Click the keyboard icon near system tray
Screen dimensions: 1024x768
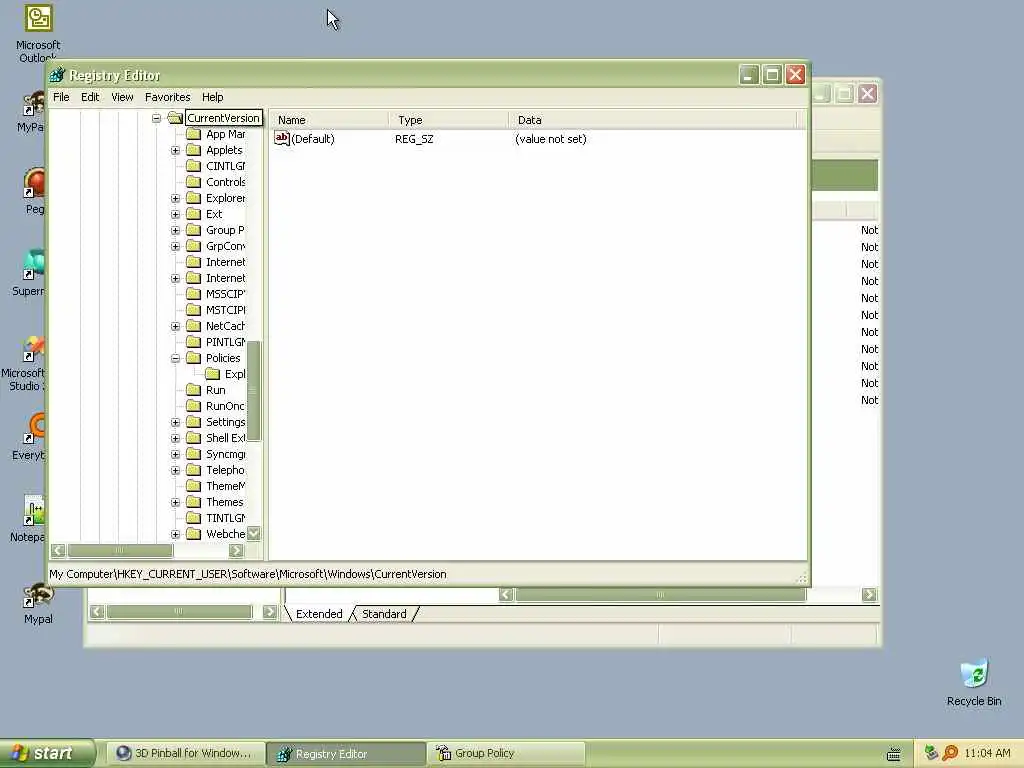pos(894,754)
